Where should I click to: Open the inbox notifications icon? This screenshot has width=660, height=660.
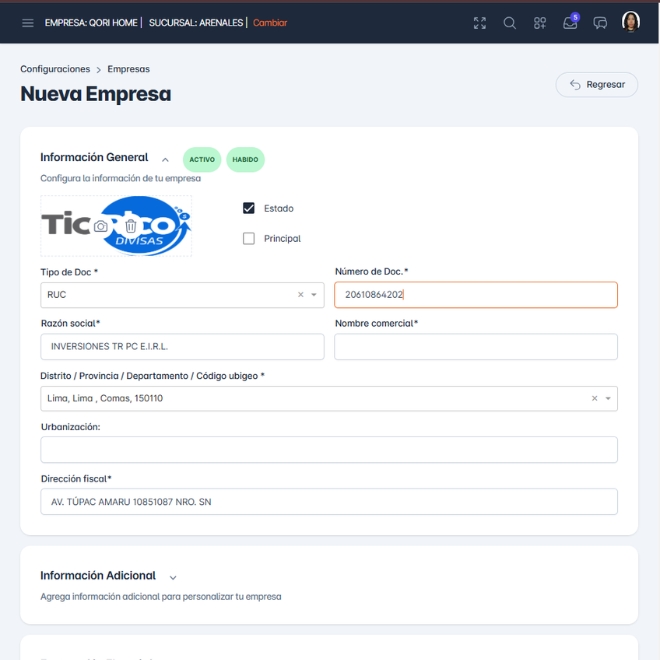point(570,23)
